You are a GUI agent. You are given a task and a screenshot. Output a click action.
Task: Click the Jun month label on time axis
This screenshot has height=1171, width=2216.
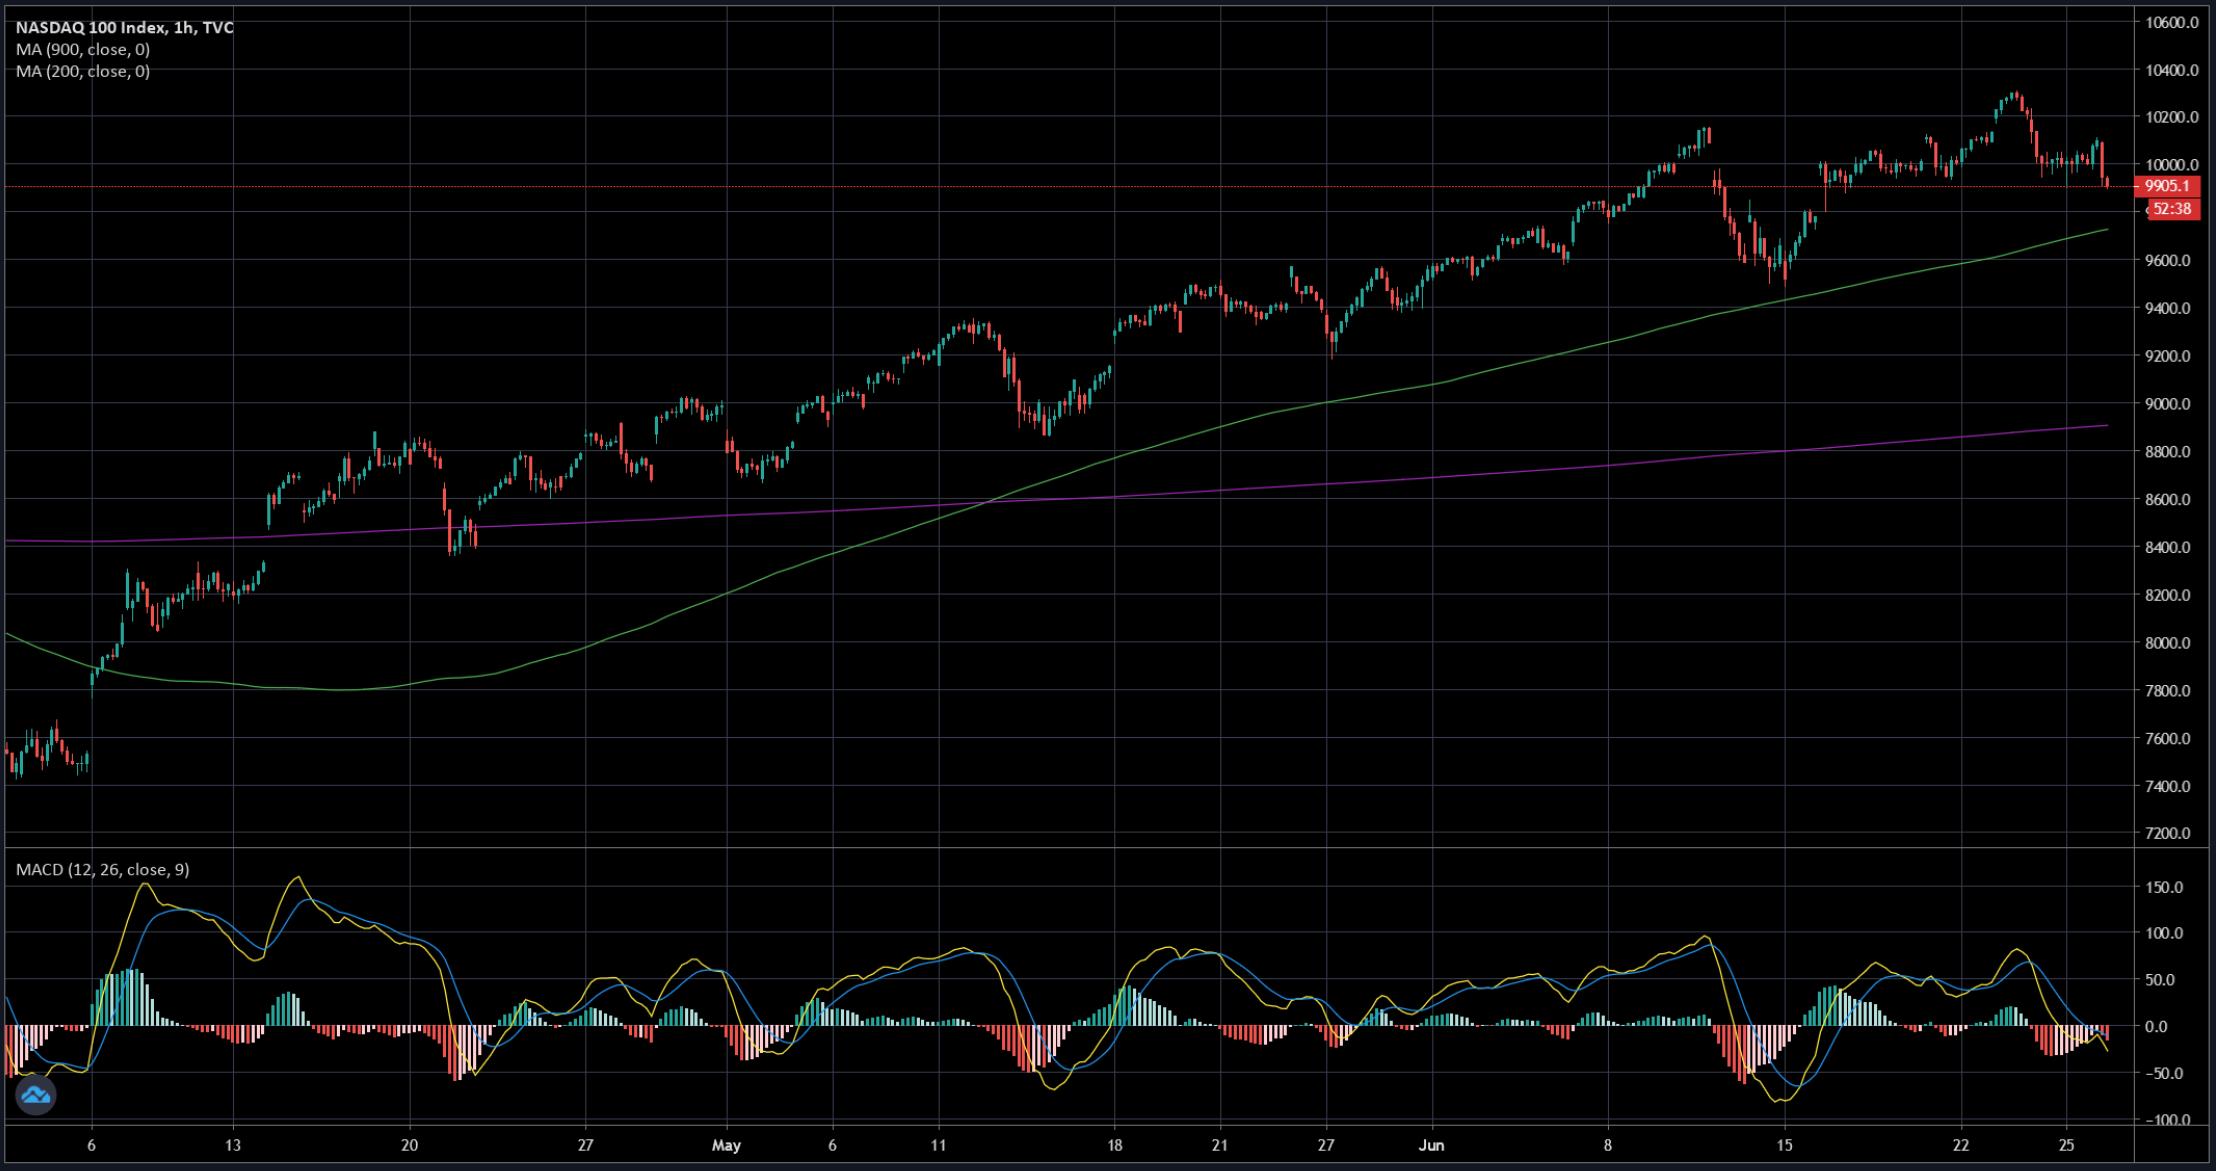[1432, 1145]
